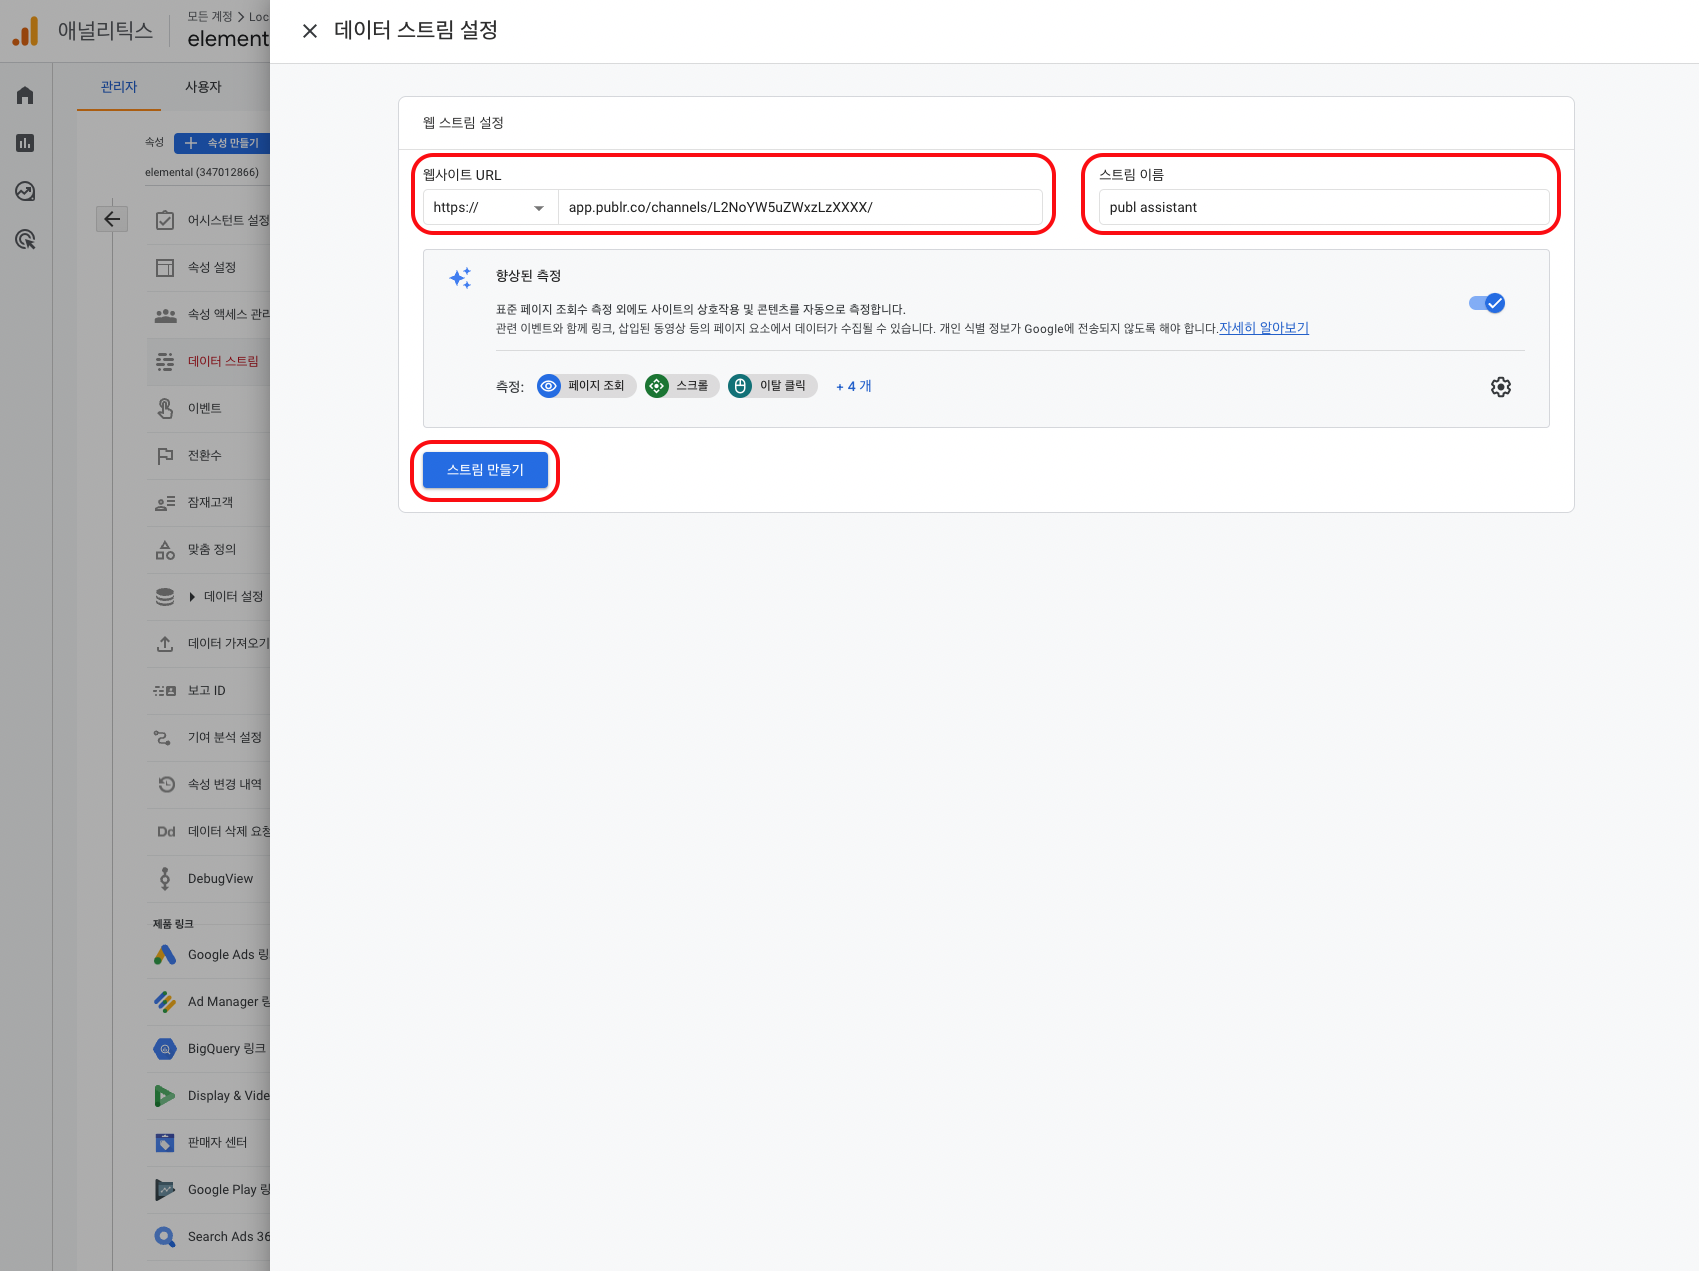Image resolution: width=1699 pixels, height=1271 pixels.
Task: Click the DebugView icon
Action: [165, 878]
